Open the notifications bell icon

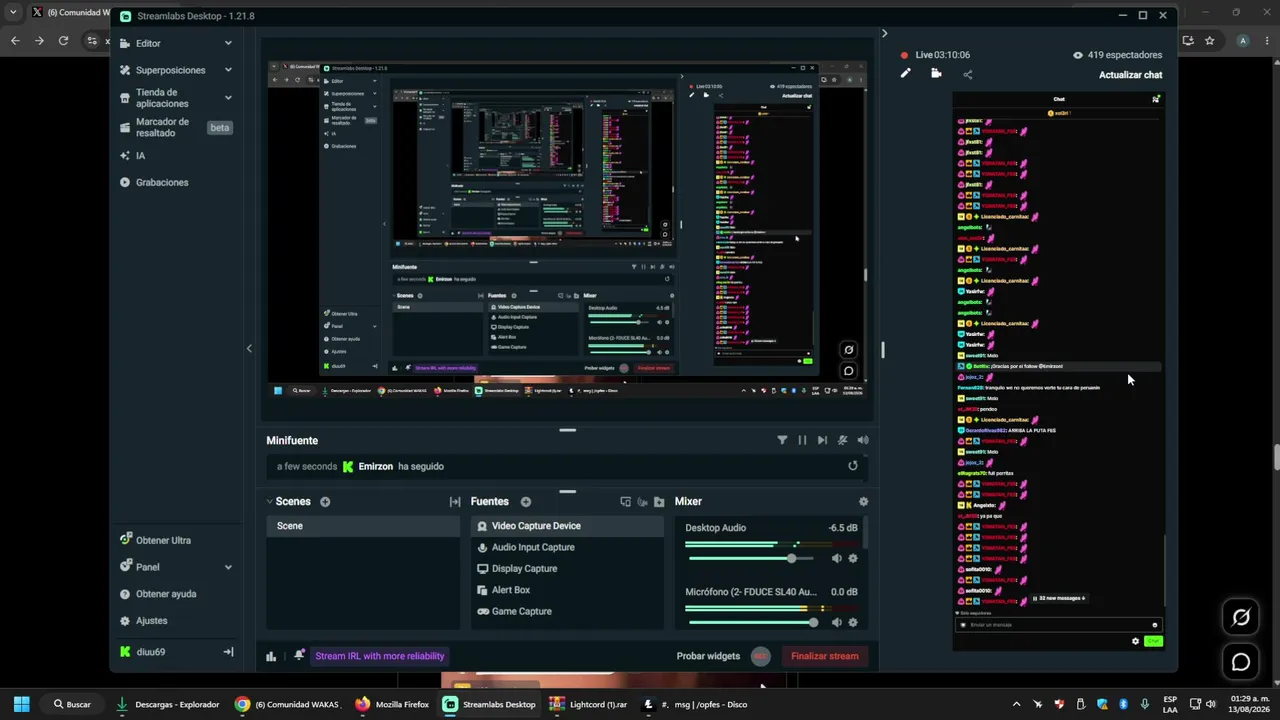pos(299,656)
